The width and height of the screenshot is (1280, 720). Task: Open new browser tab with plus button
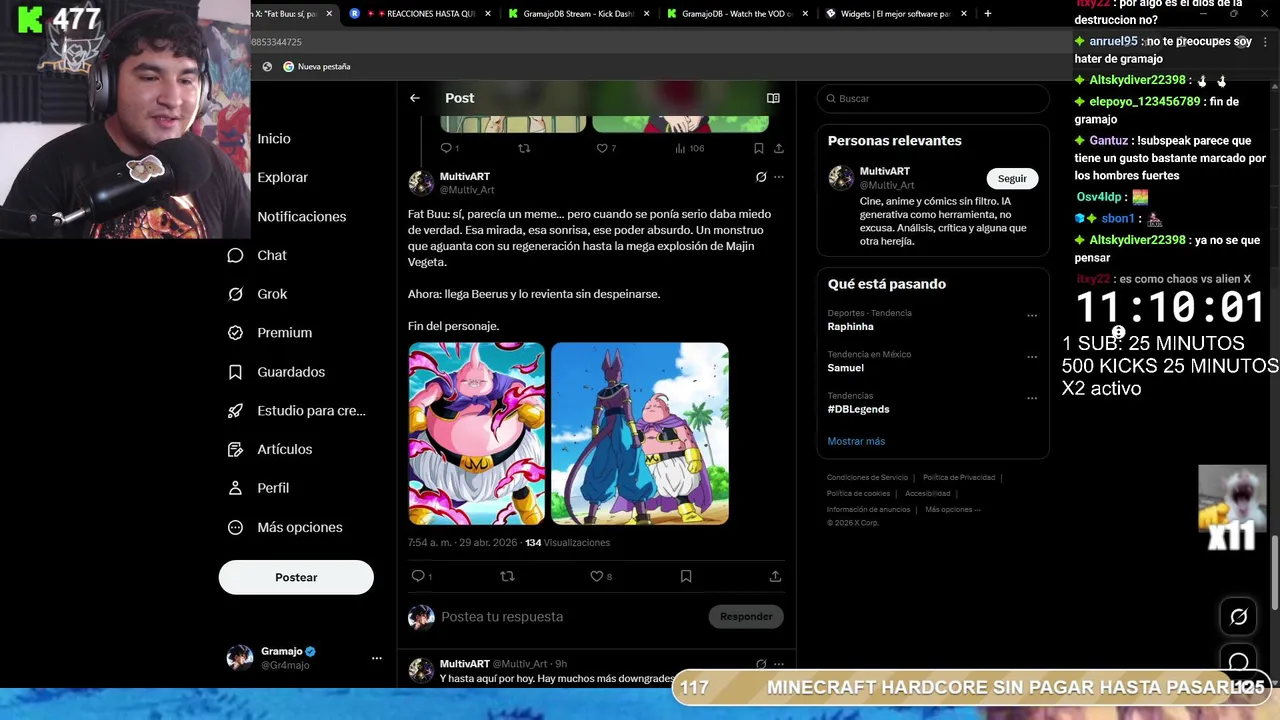click(988, 14)
